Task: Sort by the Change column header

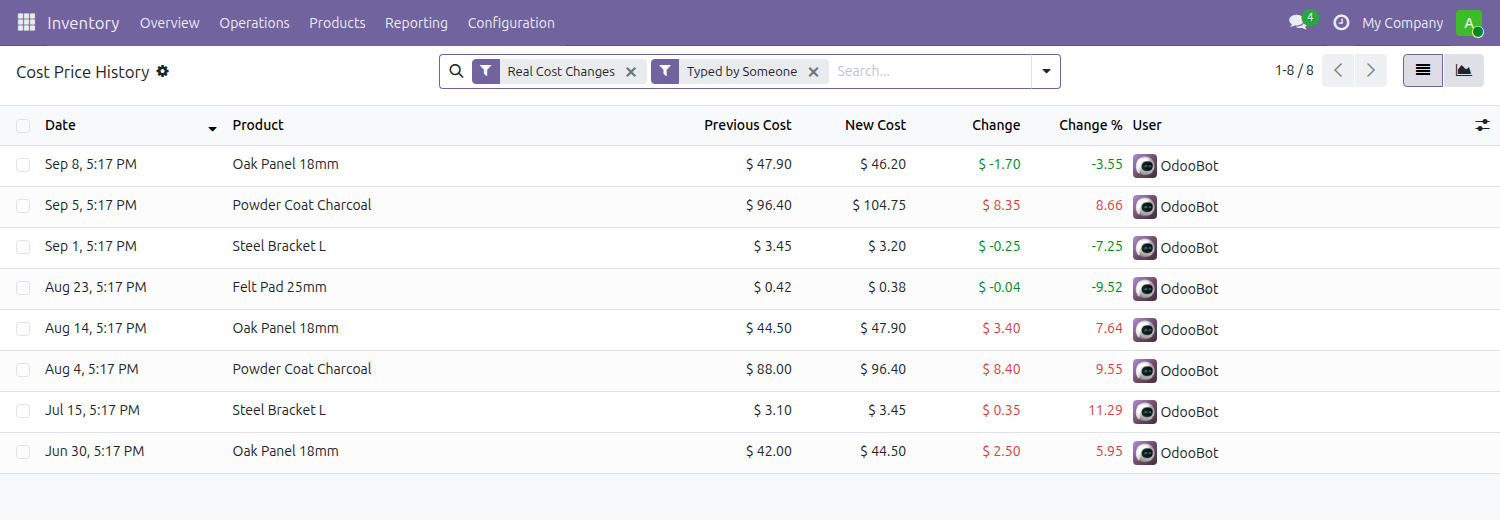Action: 996,125
